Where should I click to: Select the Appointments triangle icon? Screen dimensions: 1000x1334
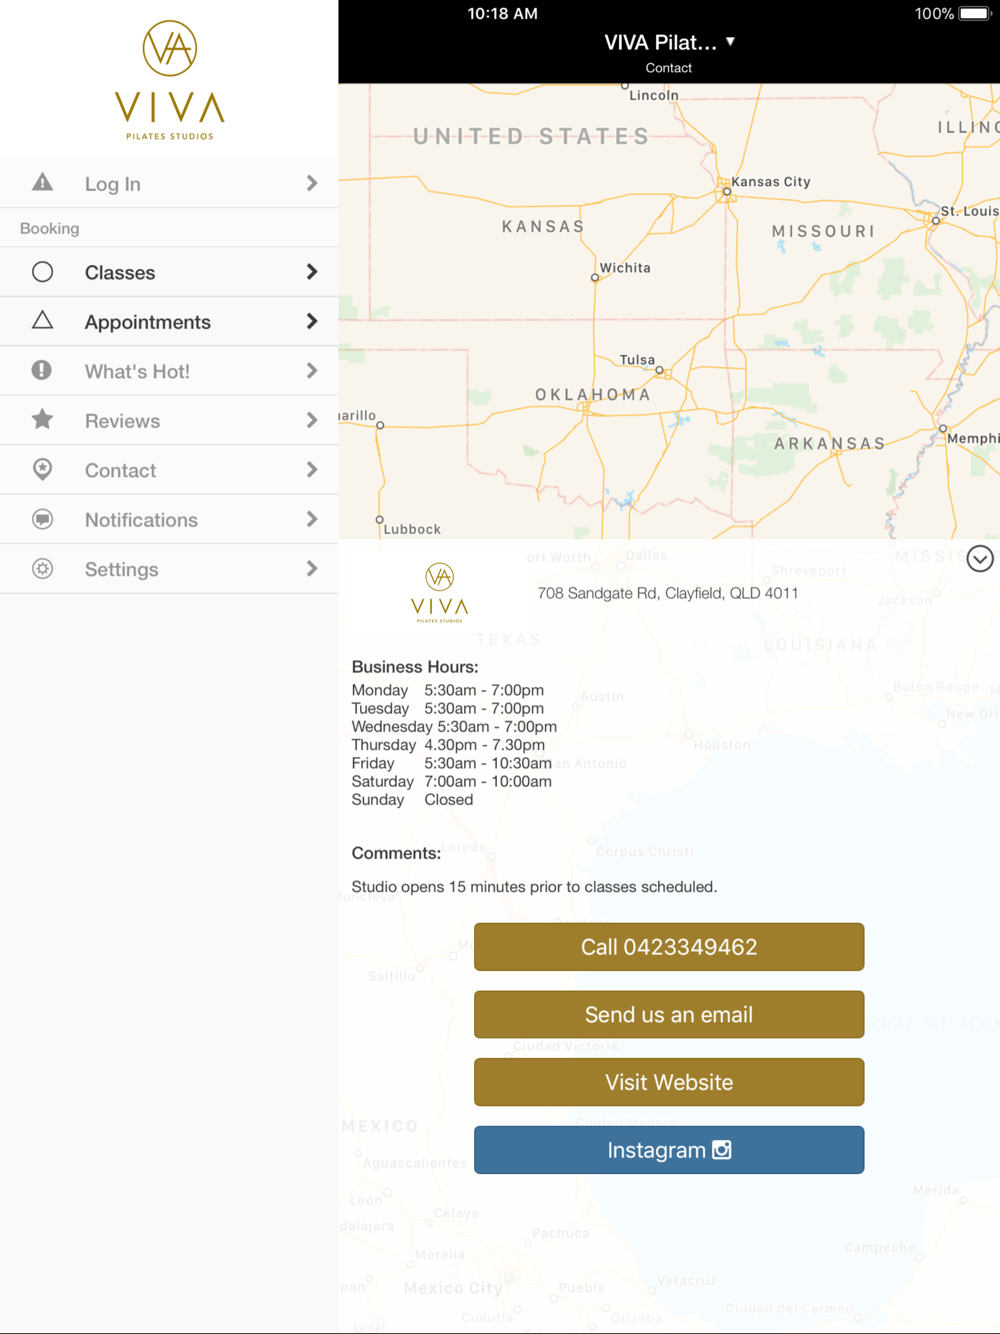coord(42,320)
